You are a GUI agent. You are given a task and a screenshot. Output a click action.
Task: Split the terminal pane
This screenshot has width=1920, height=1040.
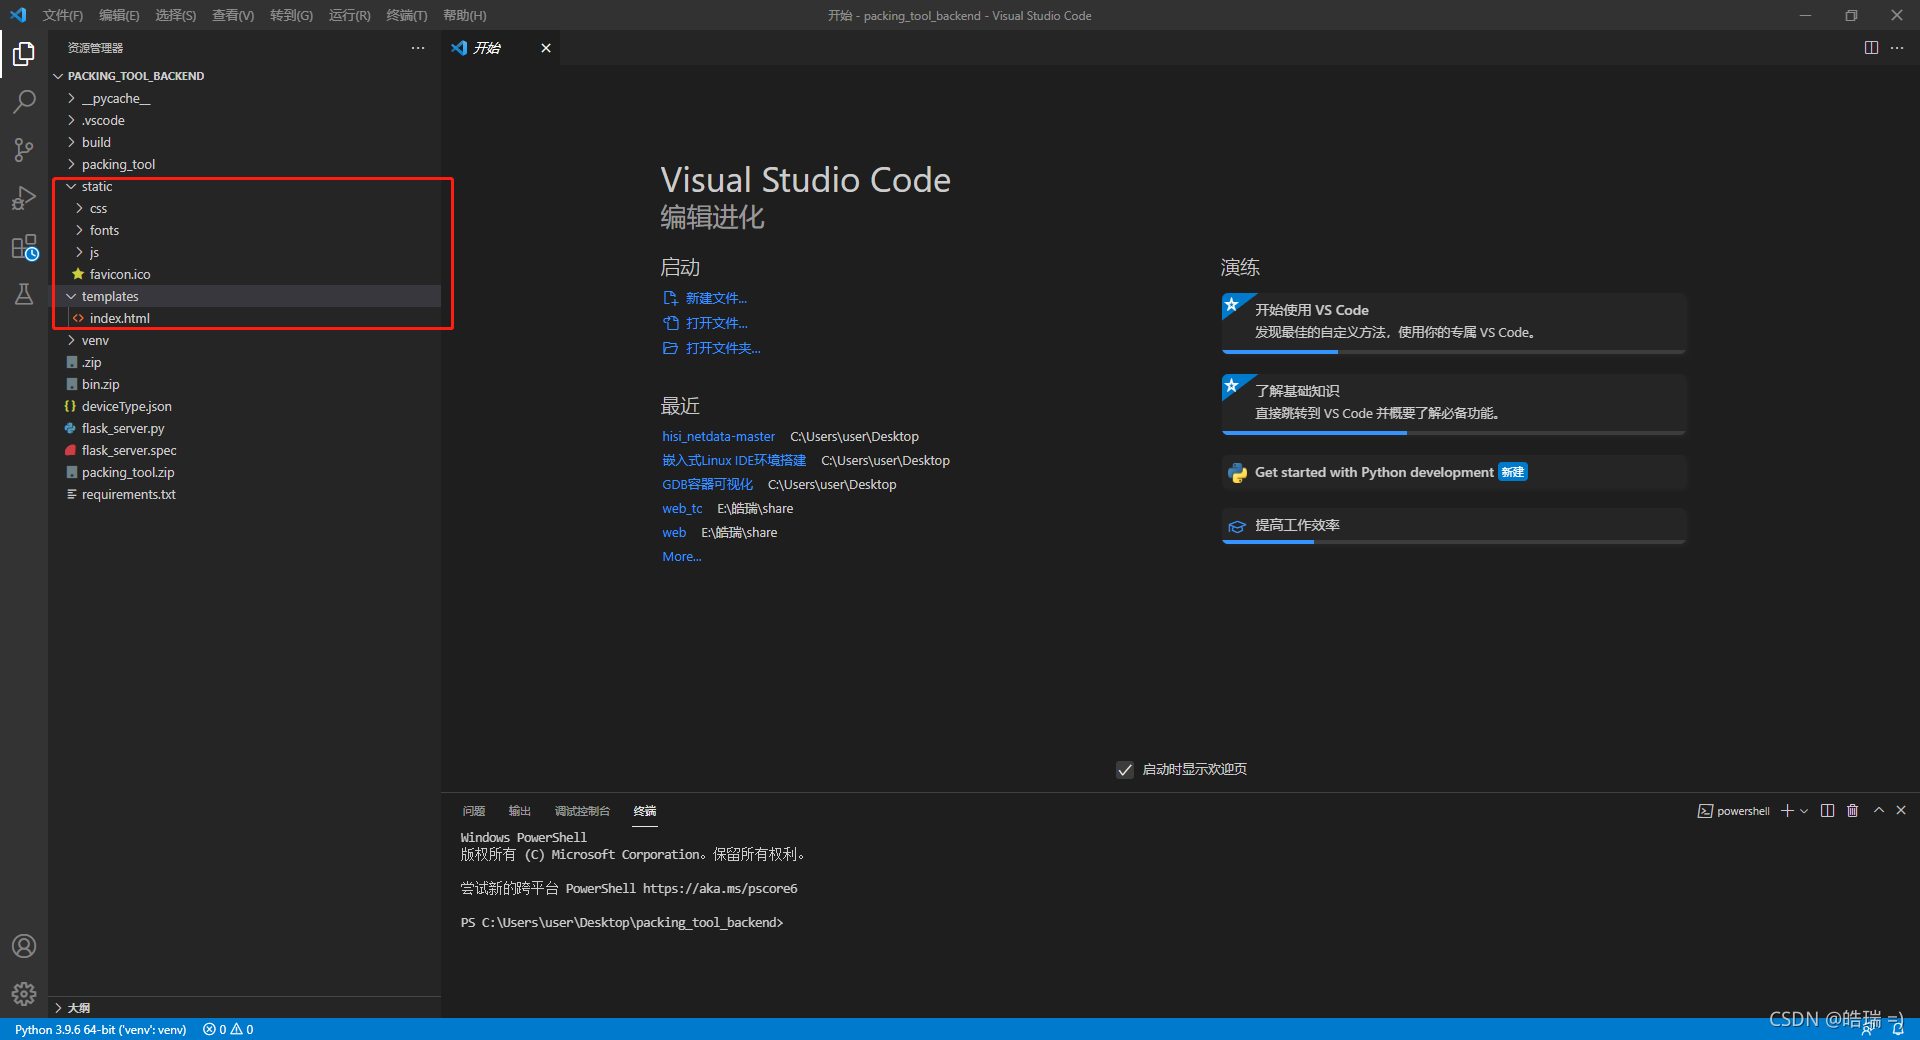(1828, 811)
